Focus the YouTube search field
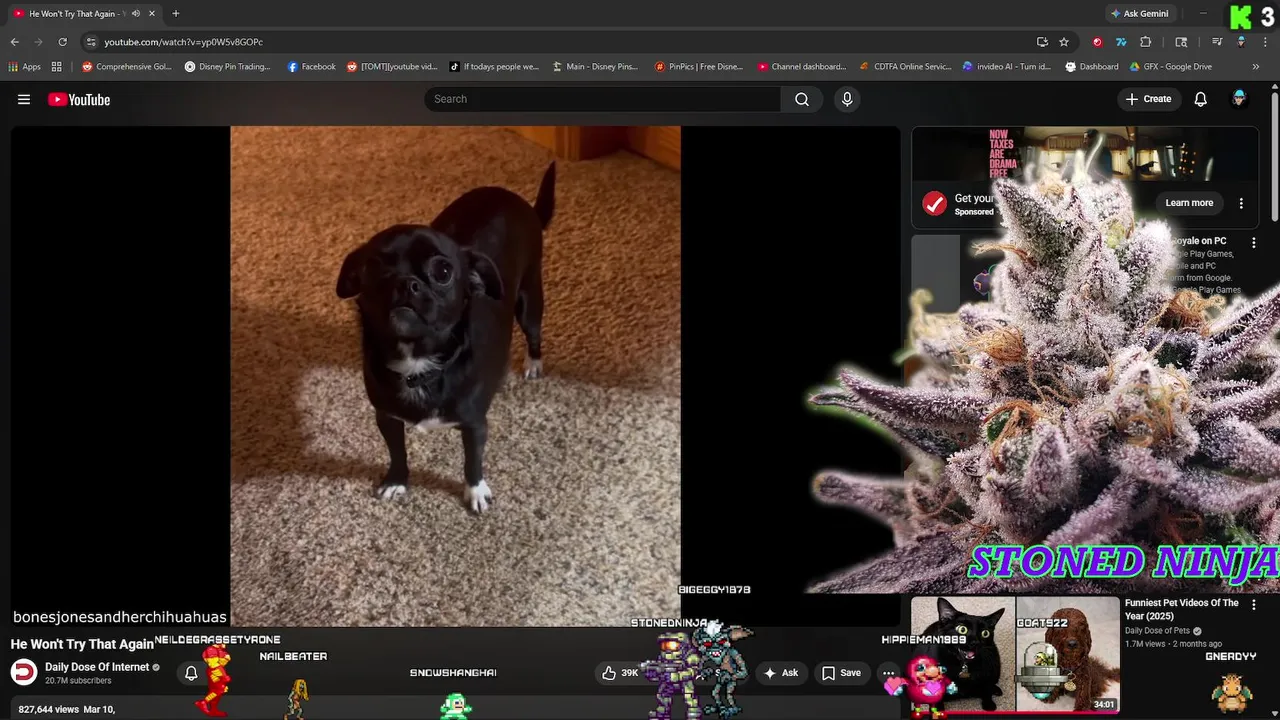Screen dimensions: 1280x720 click(x=603, y=99)
